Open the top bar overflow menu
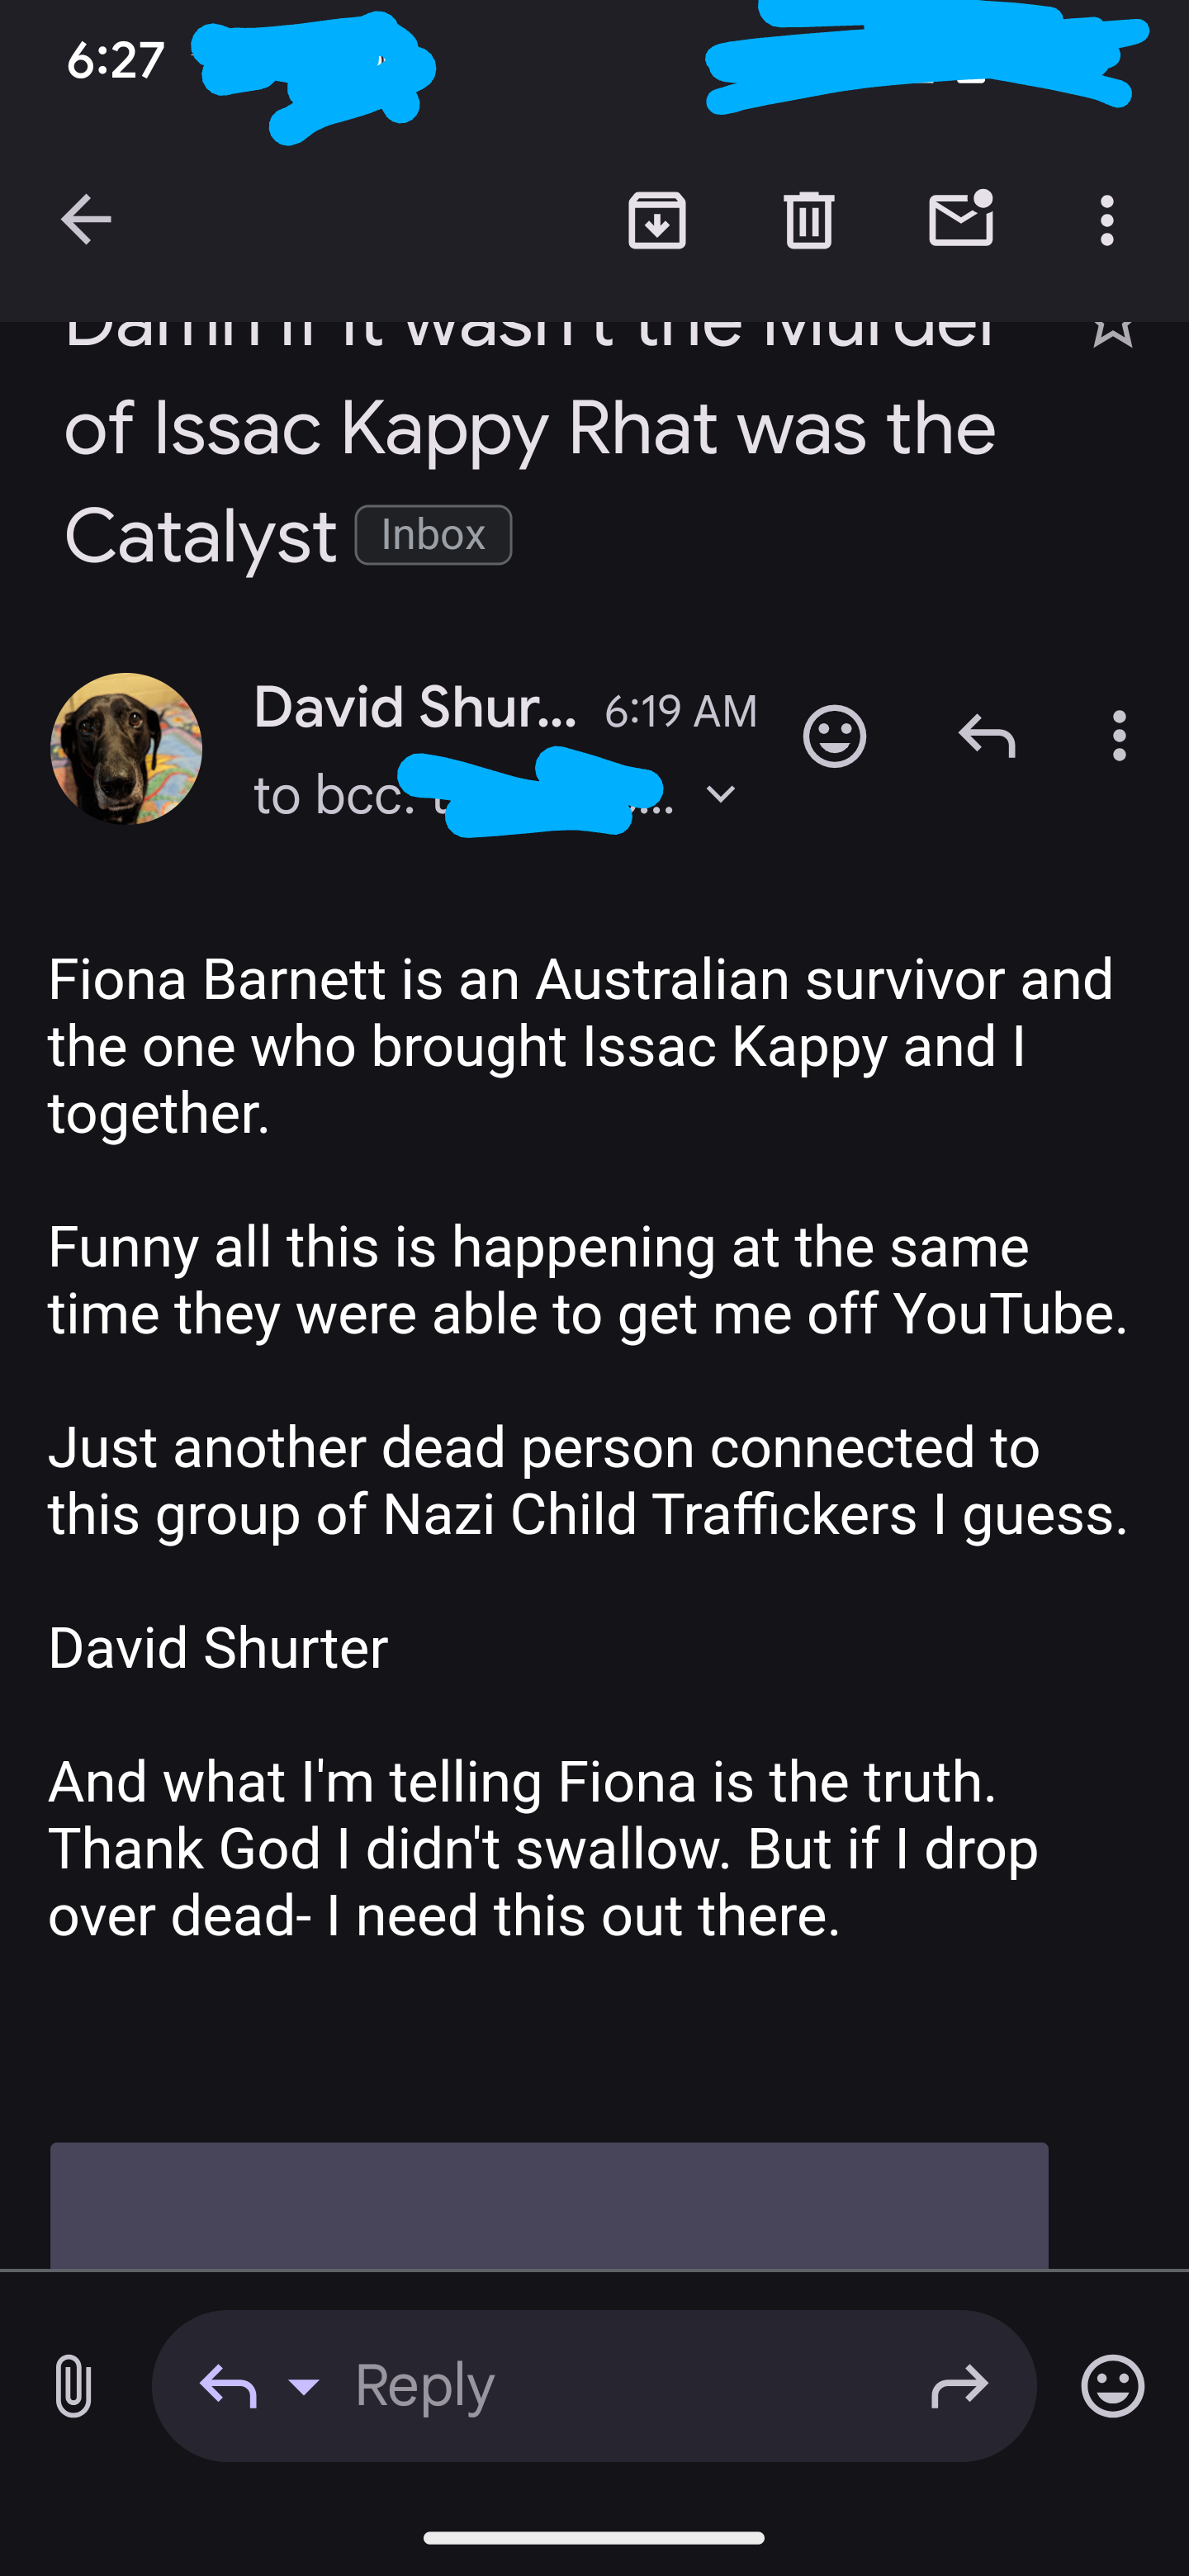The height and width of the screenshot is (2576, 1189). coord(1106,220)
